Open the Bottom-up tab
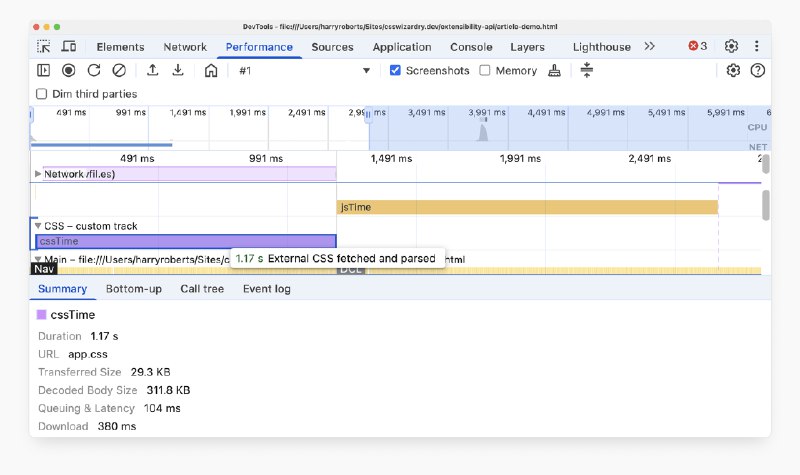The height and width of the screenshot is (475, 800). (134, 289)
